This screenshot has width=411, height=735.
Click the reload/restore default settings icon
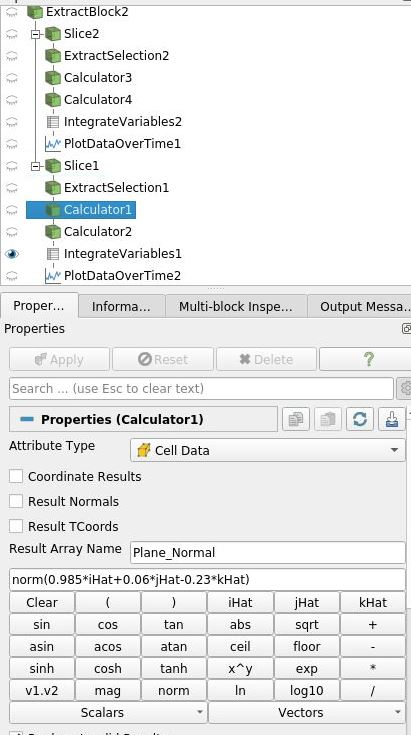point(359,419)
